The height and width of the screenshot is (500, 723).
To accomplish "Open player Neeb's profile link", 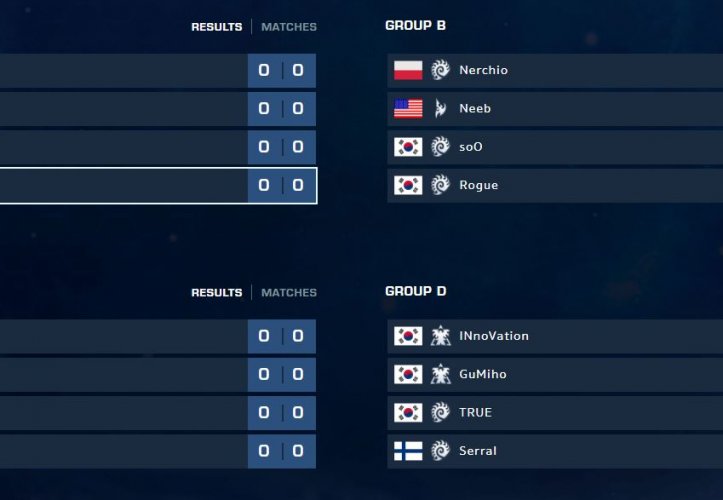I will pos(475,108).
